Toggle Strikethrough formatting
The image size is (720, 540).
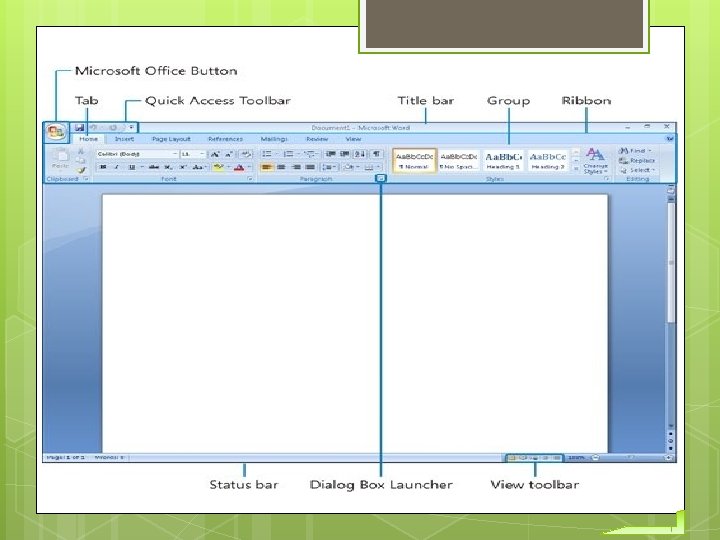[x=153, y=167]
